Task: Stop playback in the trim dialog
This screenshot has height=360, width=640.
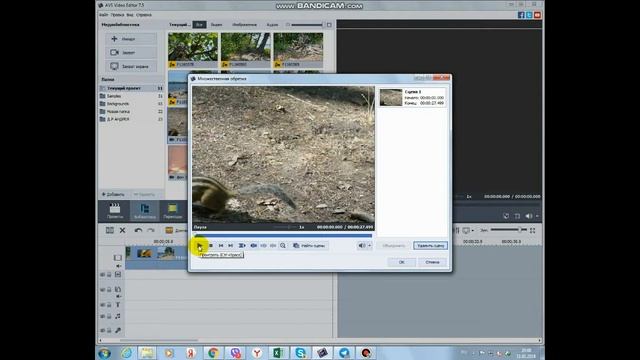Action: click(211, 246)
